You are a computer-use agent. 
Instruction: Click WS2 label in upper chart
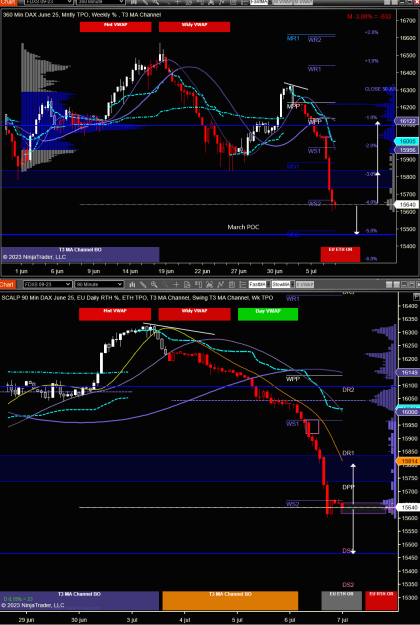(x=314, y=204)
